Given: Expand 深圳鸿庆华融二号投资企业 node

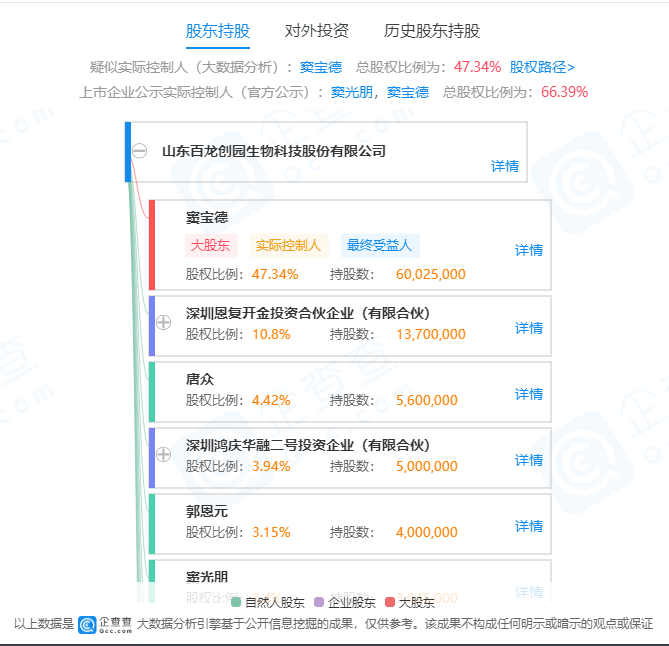Looking at the screenshot, I should (163, 454).
